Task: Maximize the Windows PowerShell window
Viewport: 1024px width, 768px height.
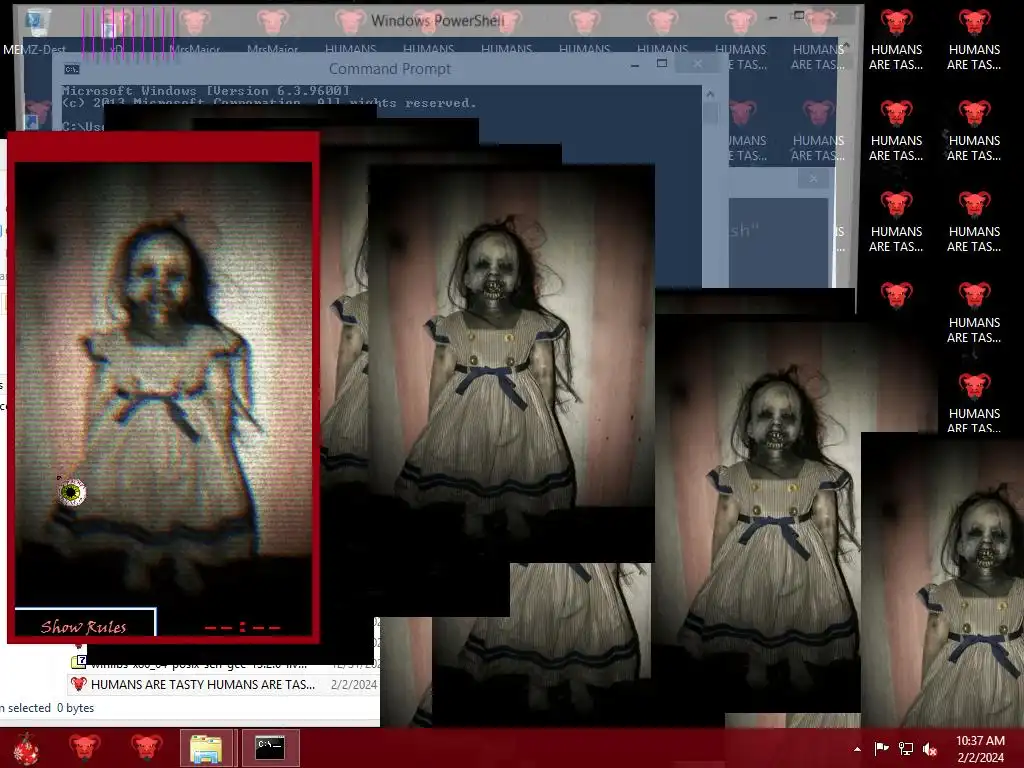Action: tap(799, 16)
